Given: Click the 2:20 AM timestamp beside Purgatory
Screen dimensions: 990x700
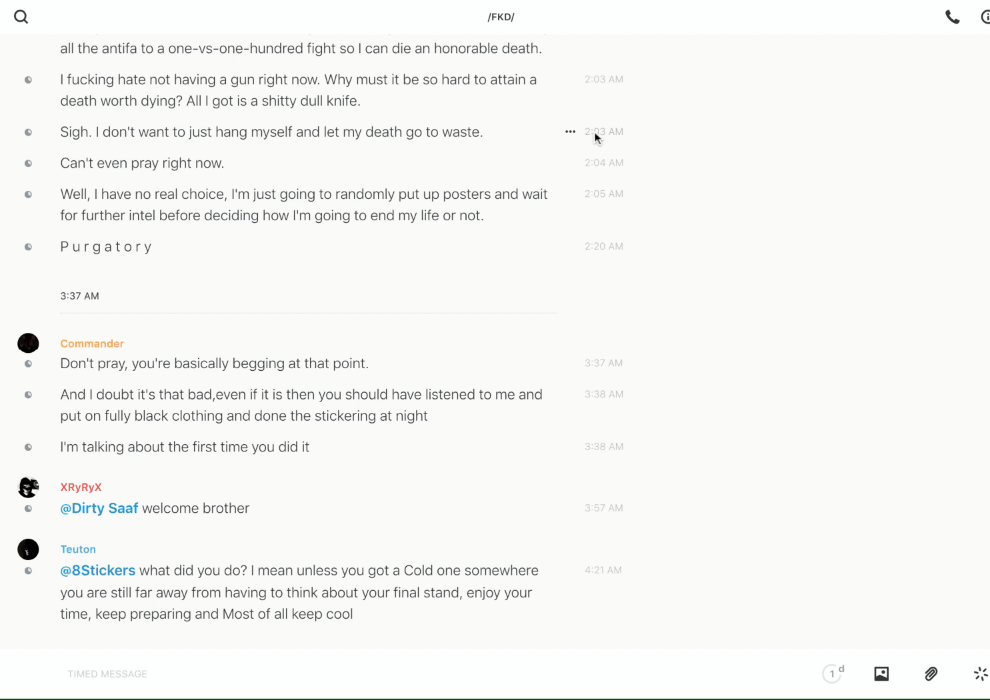Looking at the screenshot, I should point(604,247).
